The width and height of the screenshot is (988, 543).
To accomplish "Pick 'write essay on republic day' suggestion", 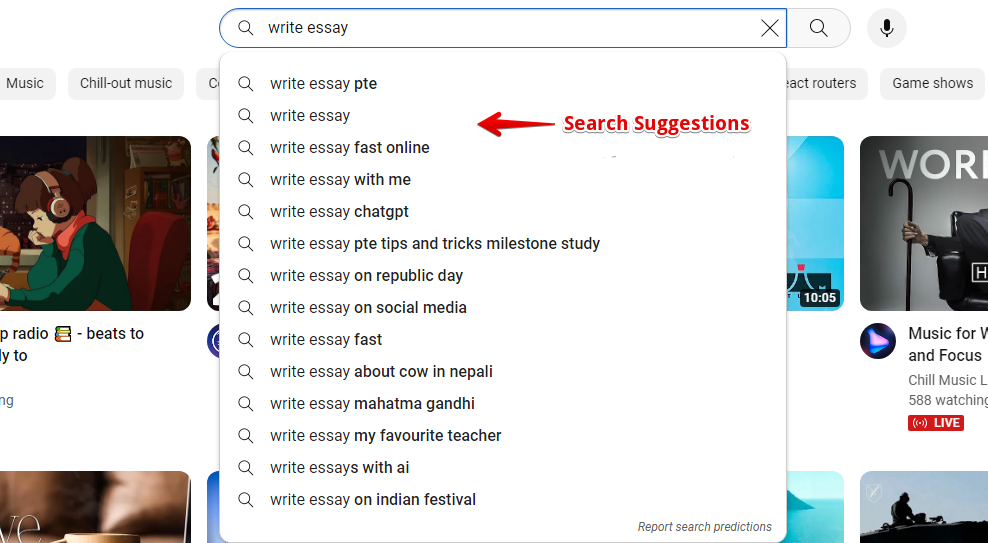I will click(366, 276).
